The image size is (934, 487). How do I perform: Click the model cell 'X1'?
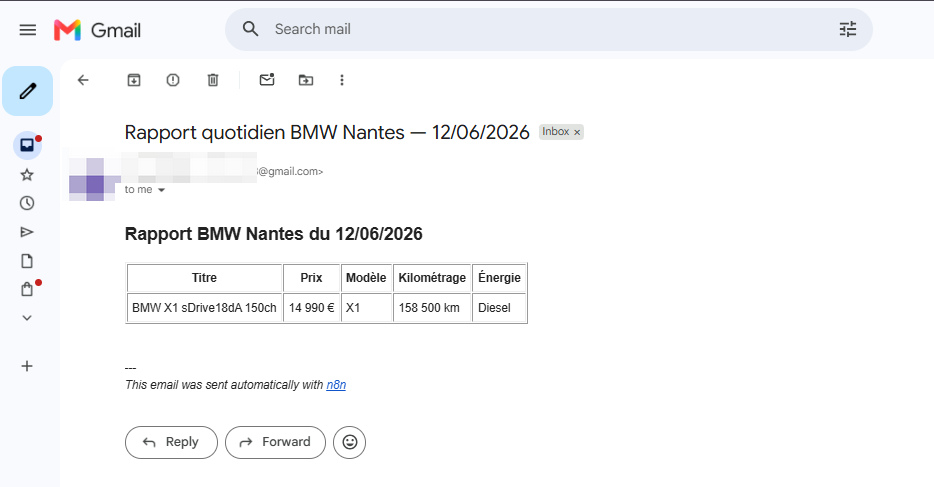click(x=366, y=308)
